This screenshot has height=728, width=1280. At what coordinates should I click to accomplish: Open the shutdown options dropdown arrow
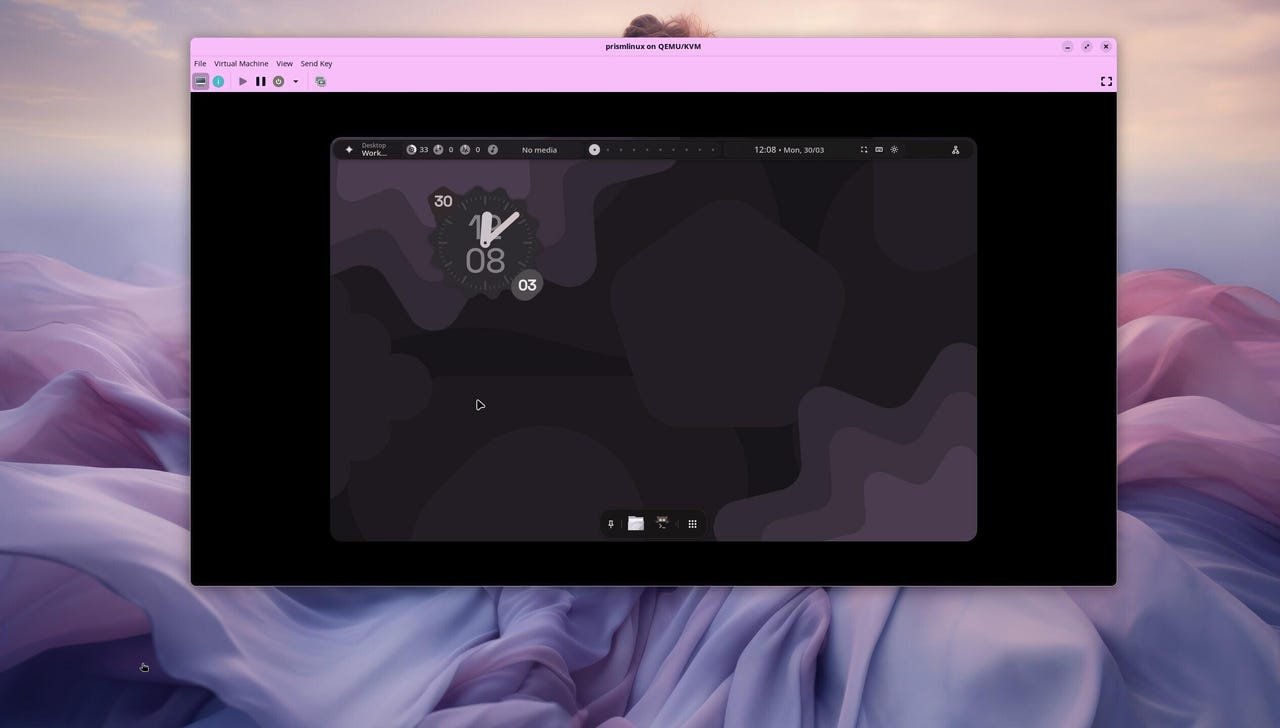(295, 81)
